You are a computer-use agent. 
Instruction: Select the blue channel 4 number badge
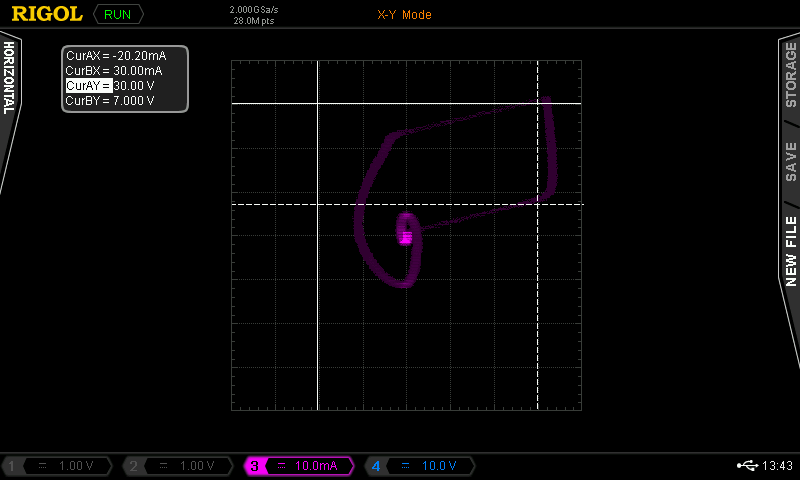375,466
